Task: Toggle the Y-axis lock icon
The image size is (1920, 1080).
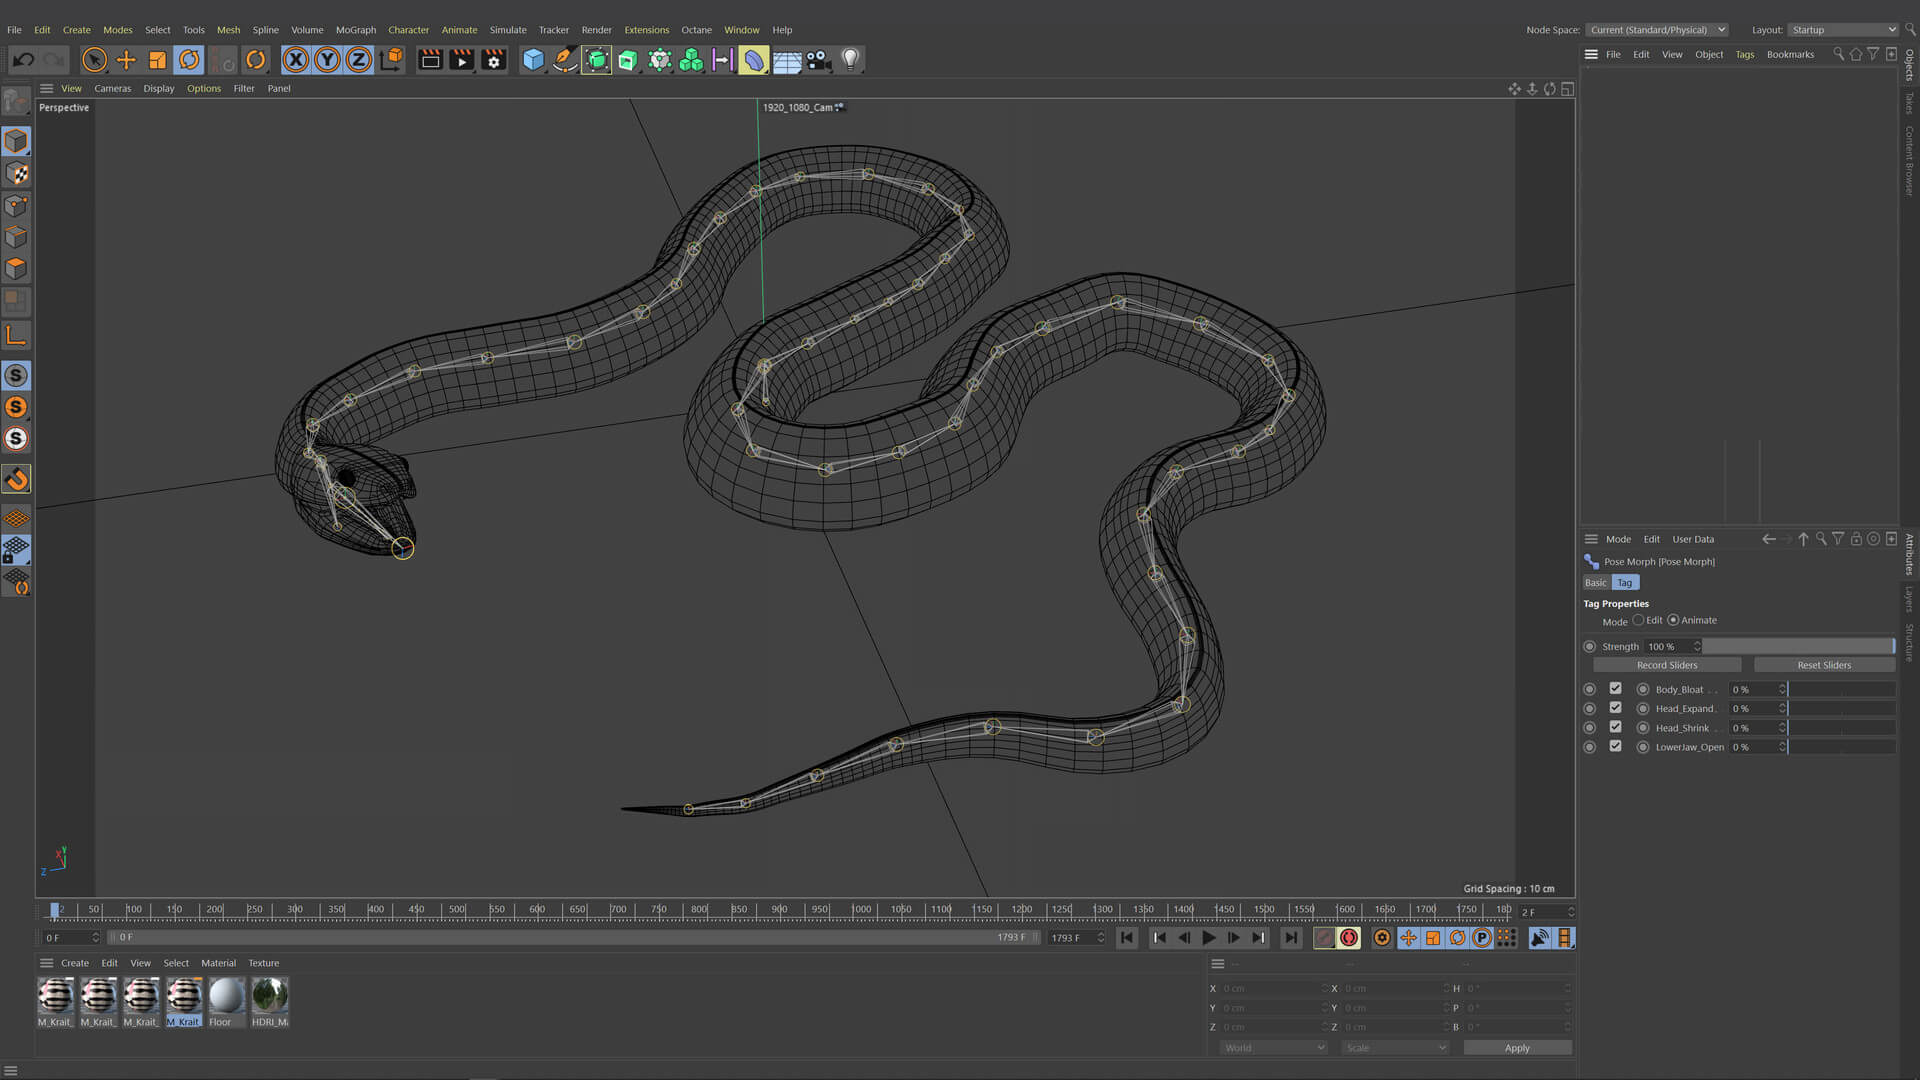Action: (327, 60)
